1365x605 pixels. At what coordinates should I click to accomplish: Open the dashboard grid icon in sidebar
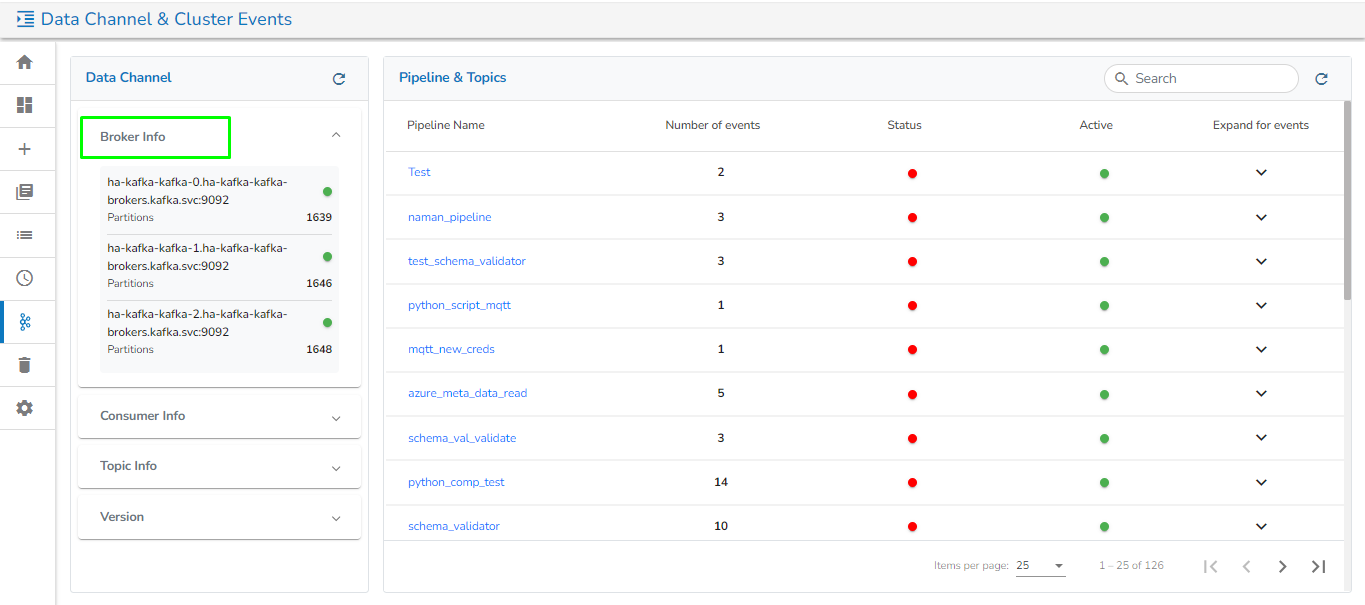(25, 105)
